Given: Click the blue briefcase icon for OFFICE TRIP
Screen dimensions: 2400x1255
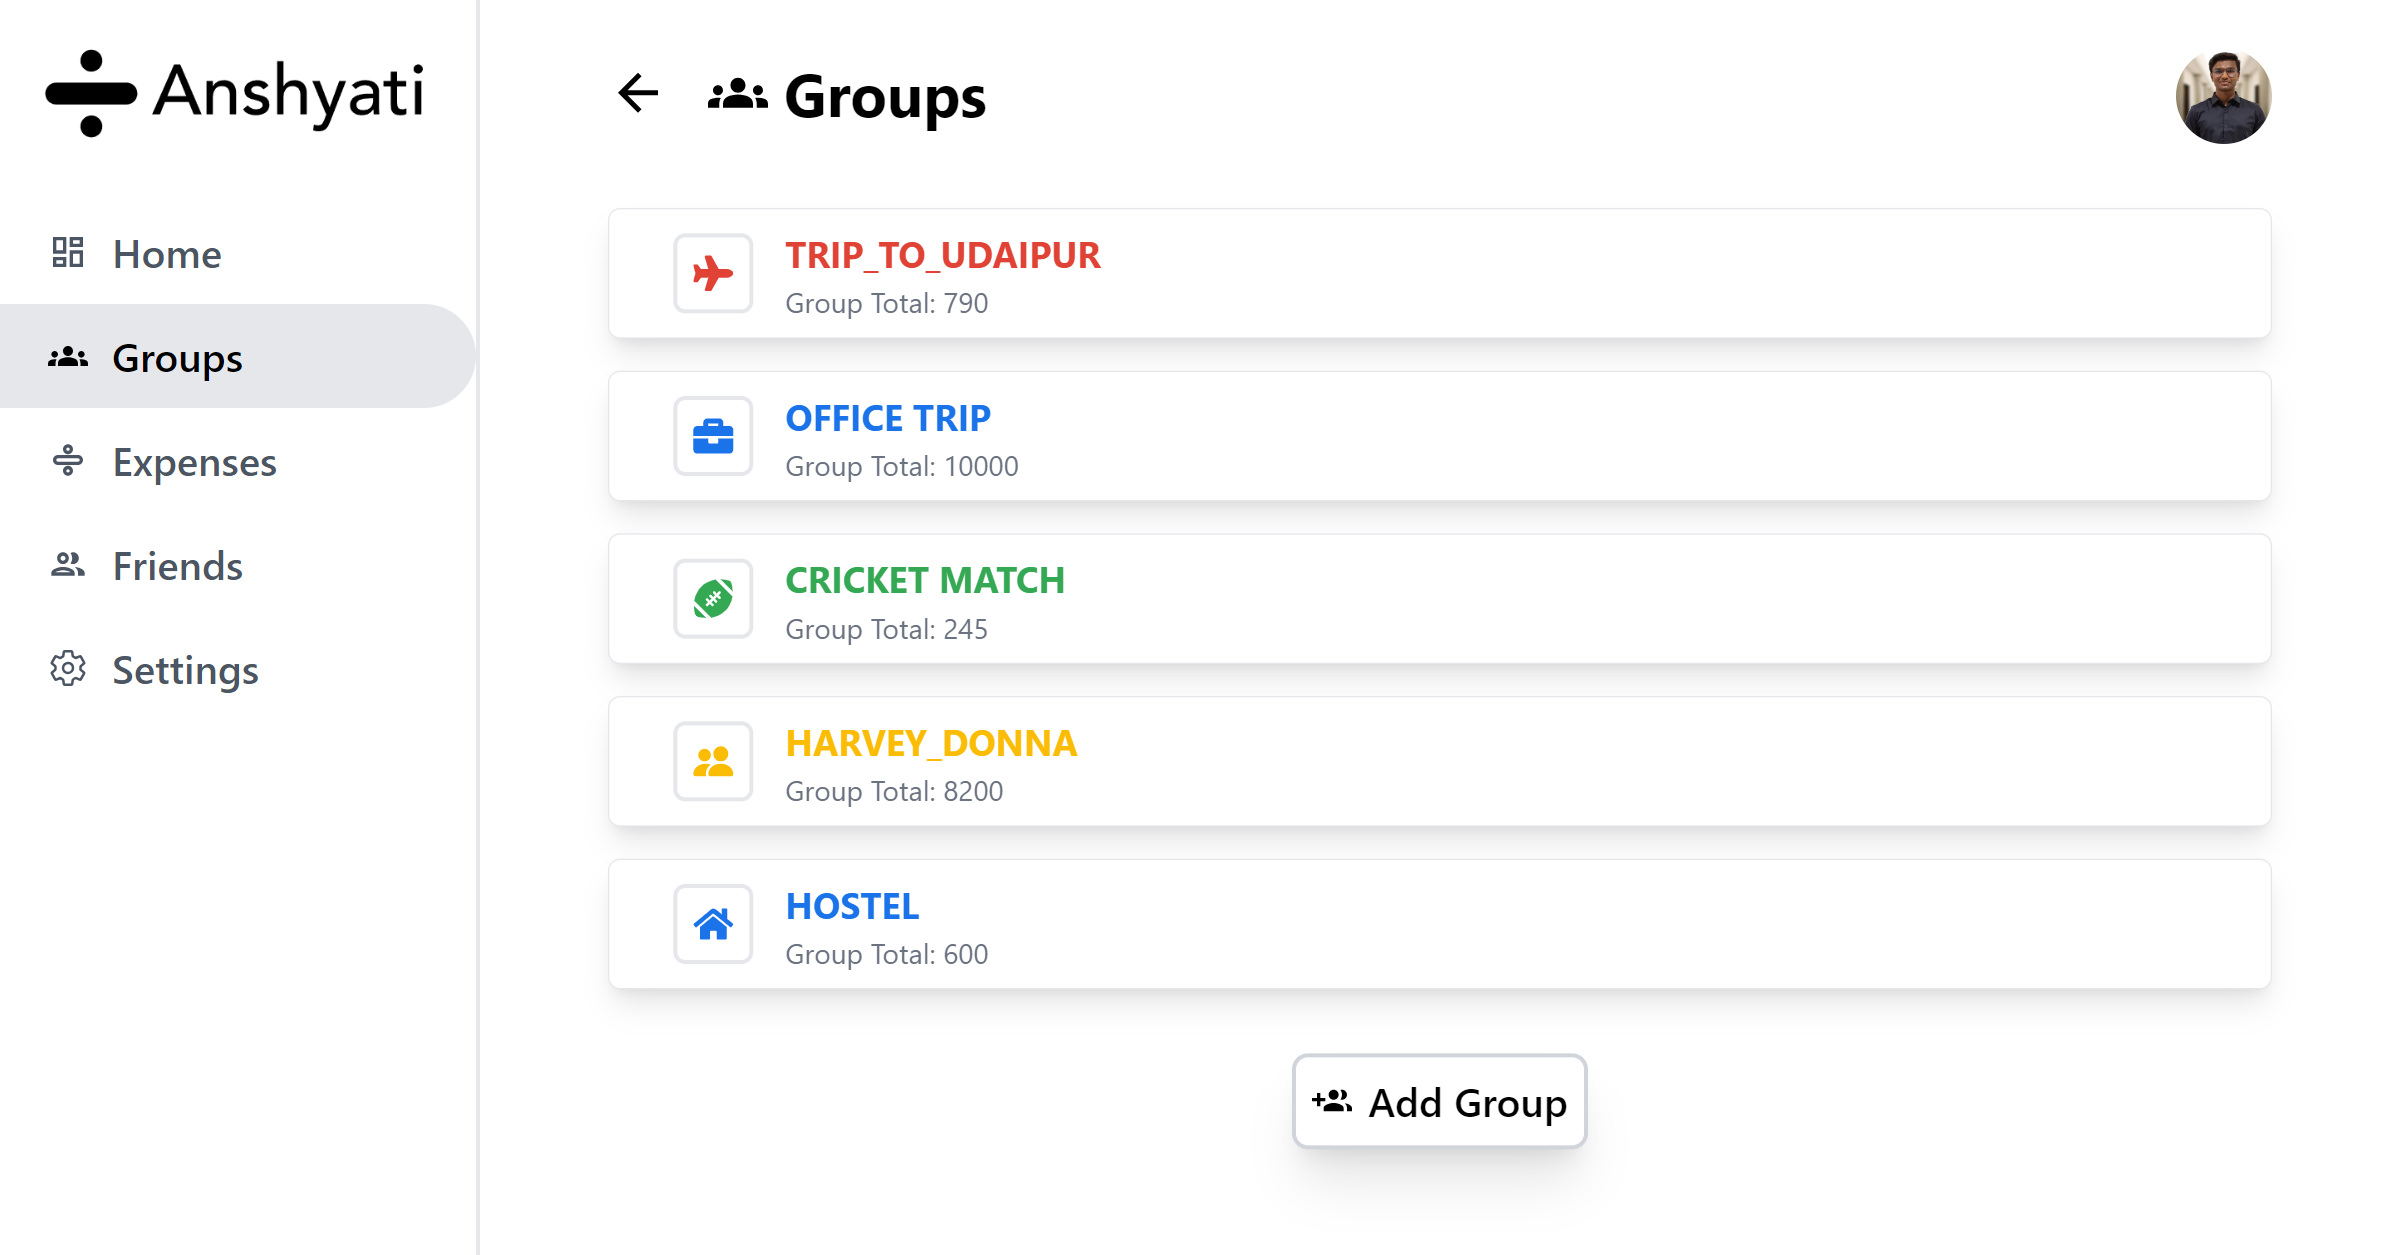Looking at the screenshot, I should [713, 436].
